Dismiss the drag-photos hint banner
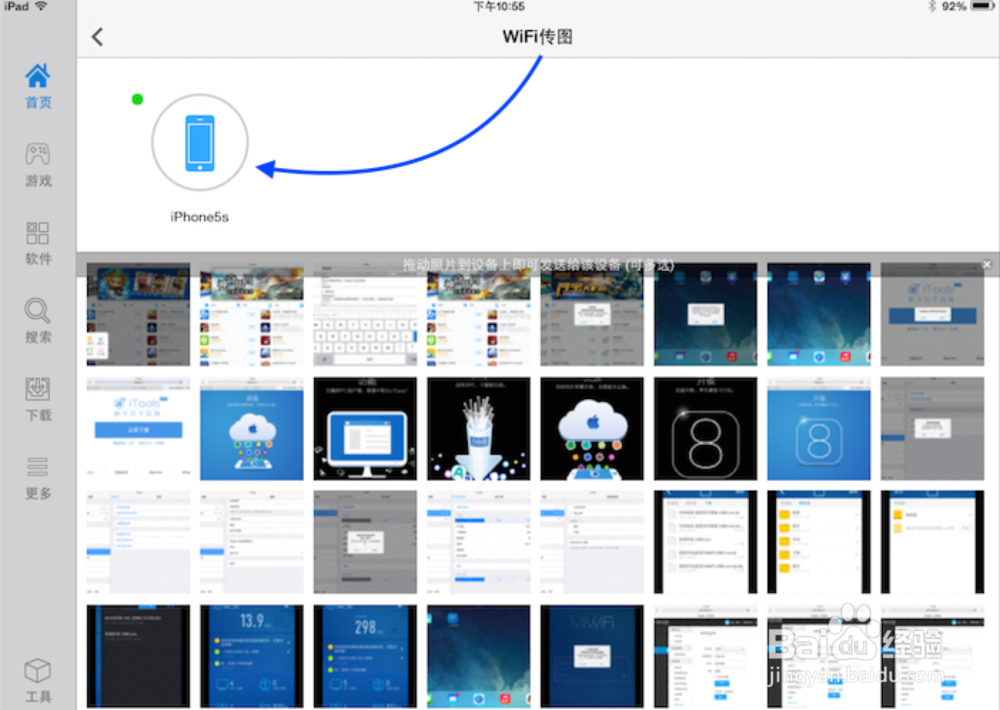The height and width of the screenshot is (710, 1000). [x=988, y=264]
